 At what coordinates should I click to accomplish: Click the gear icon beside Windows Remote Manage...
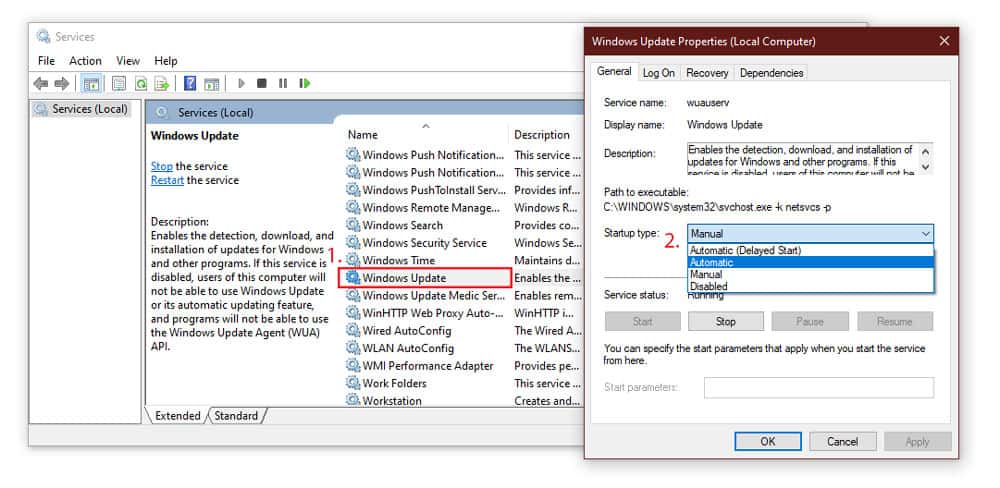coord(353,207)
